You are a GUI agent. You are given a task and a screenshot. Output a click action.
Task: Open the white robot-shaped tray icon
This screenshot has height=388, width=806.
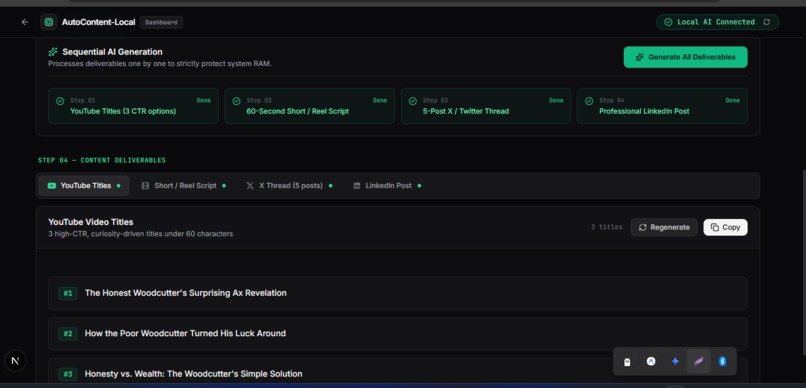tap(627, 362)
